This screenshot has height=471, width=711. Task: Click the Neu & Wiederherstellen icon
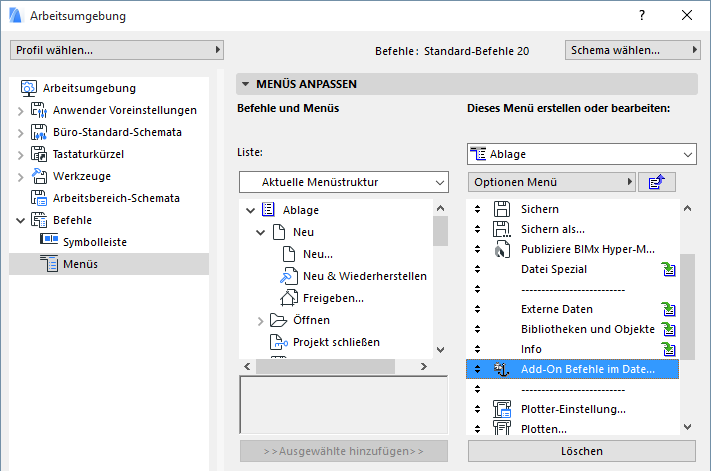click(x=288, y=276)
